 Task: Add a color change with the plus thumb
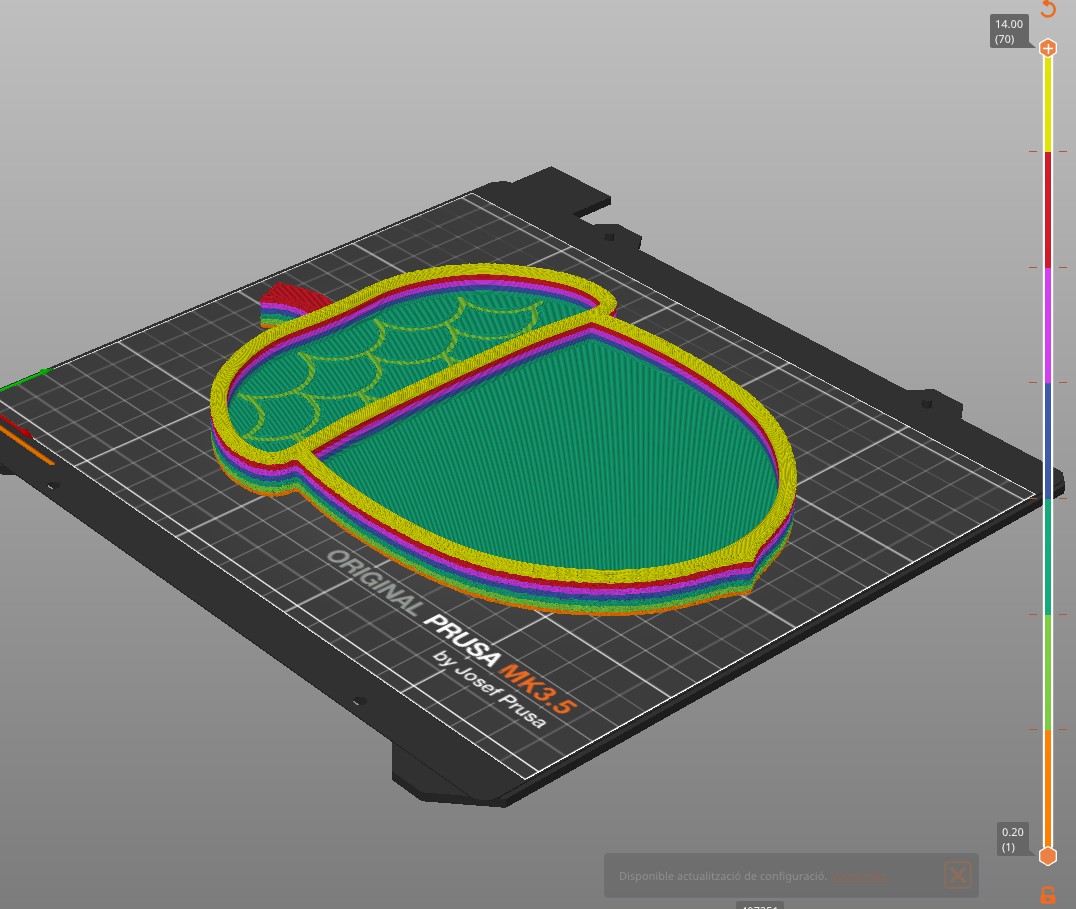(x=1048, y=48)
